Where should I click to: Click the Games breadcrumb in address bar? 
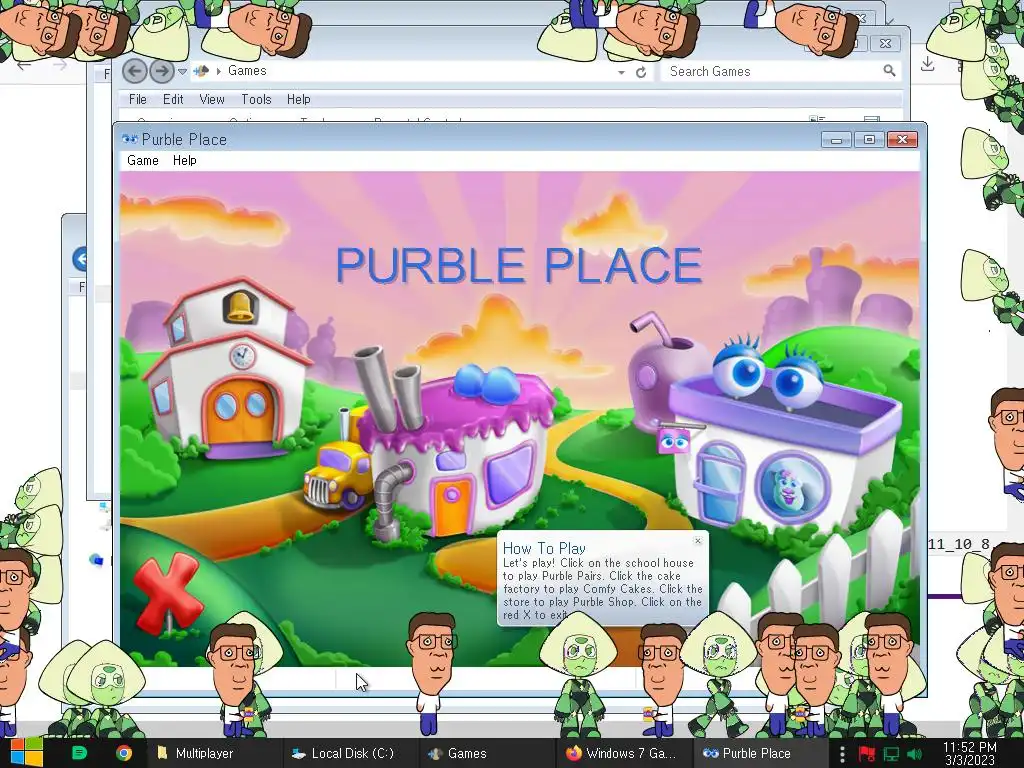tap(247, 71)
